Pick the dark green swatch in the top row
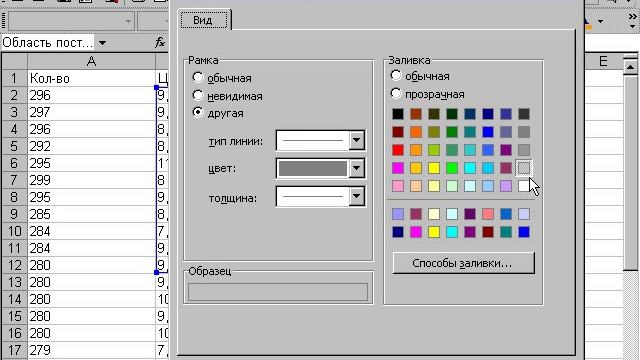This screenshot has height=360, width=640. pyautogui.click(x=452, y=114)
